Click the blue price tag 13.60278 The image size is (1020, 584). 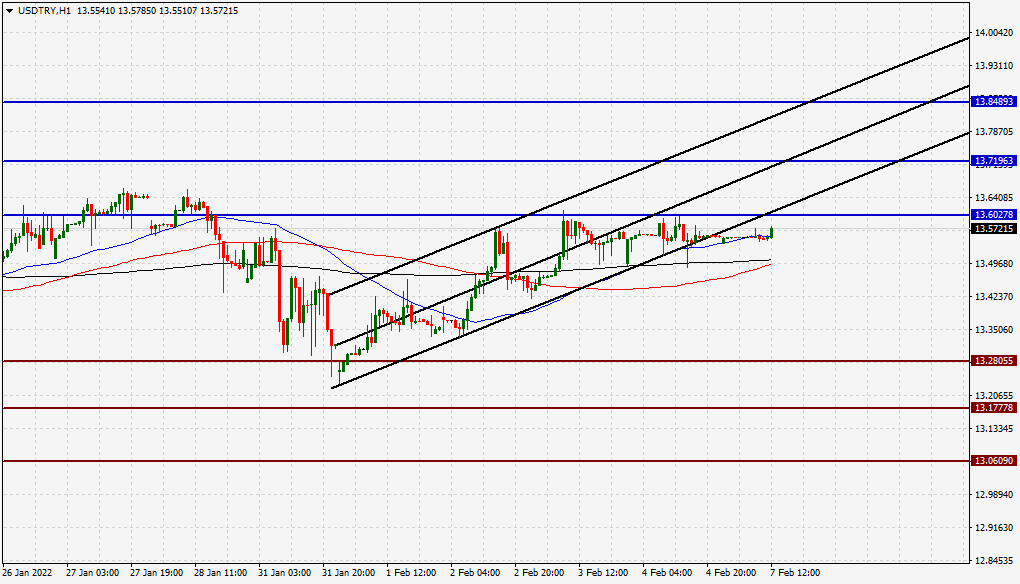(x=995, y=215)
